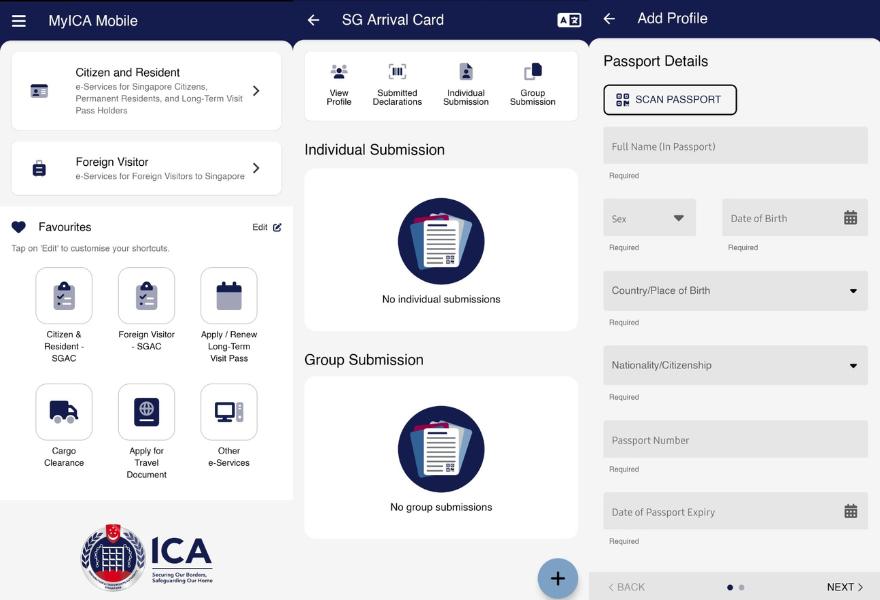The image size is (880, 600).
Task: Edit the Favourites shortcuts
Action: click(x=267, y=227)
